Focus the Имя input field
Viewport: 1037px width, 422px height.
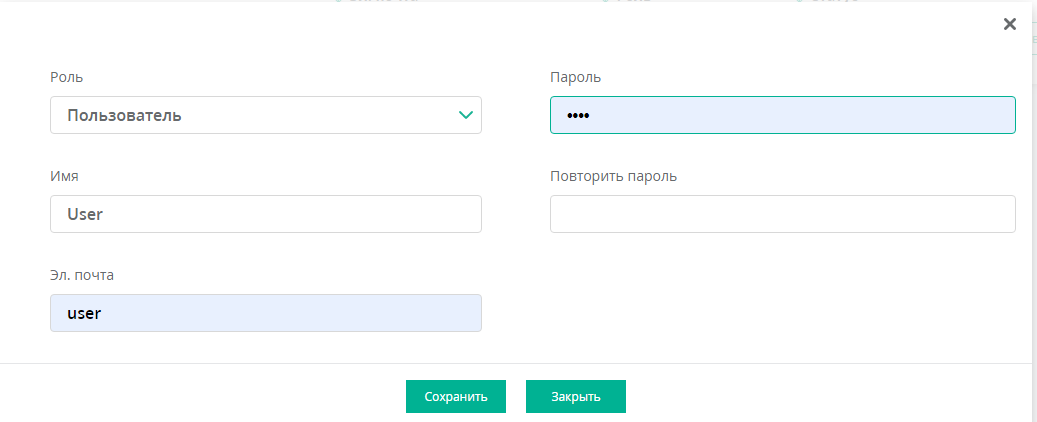coord(266,214)
